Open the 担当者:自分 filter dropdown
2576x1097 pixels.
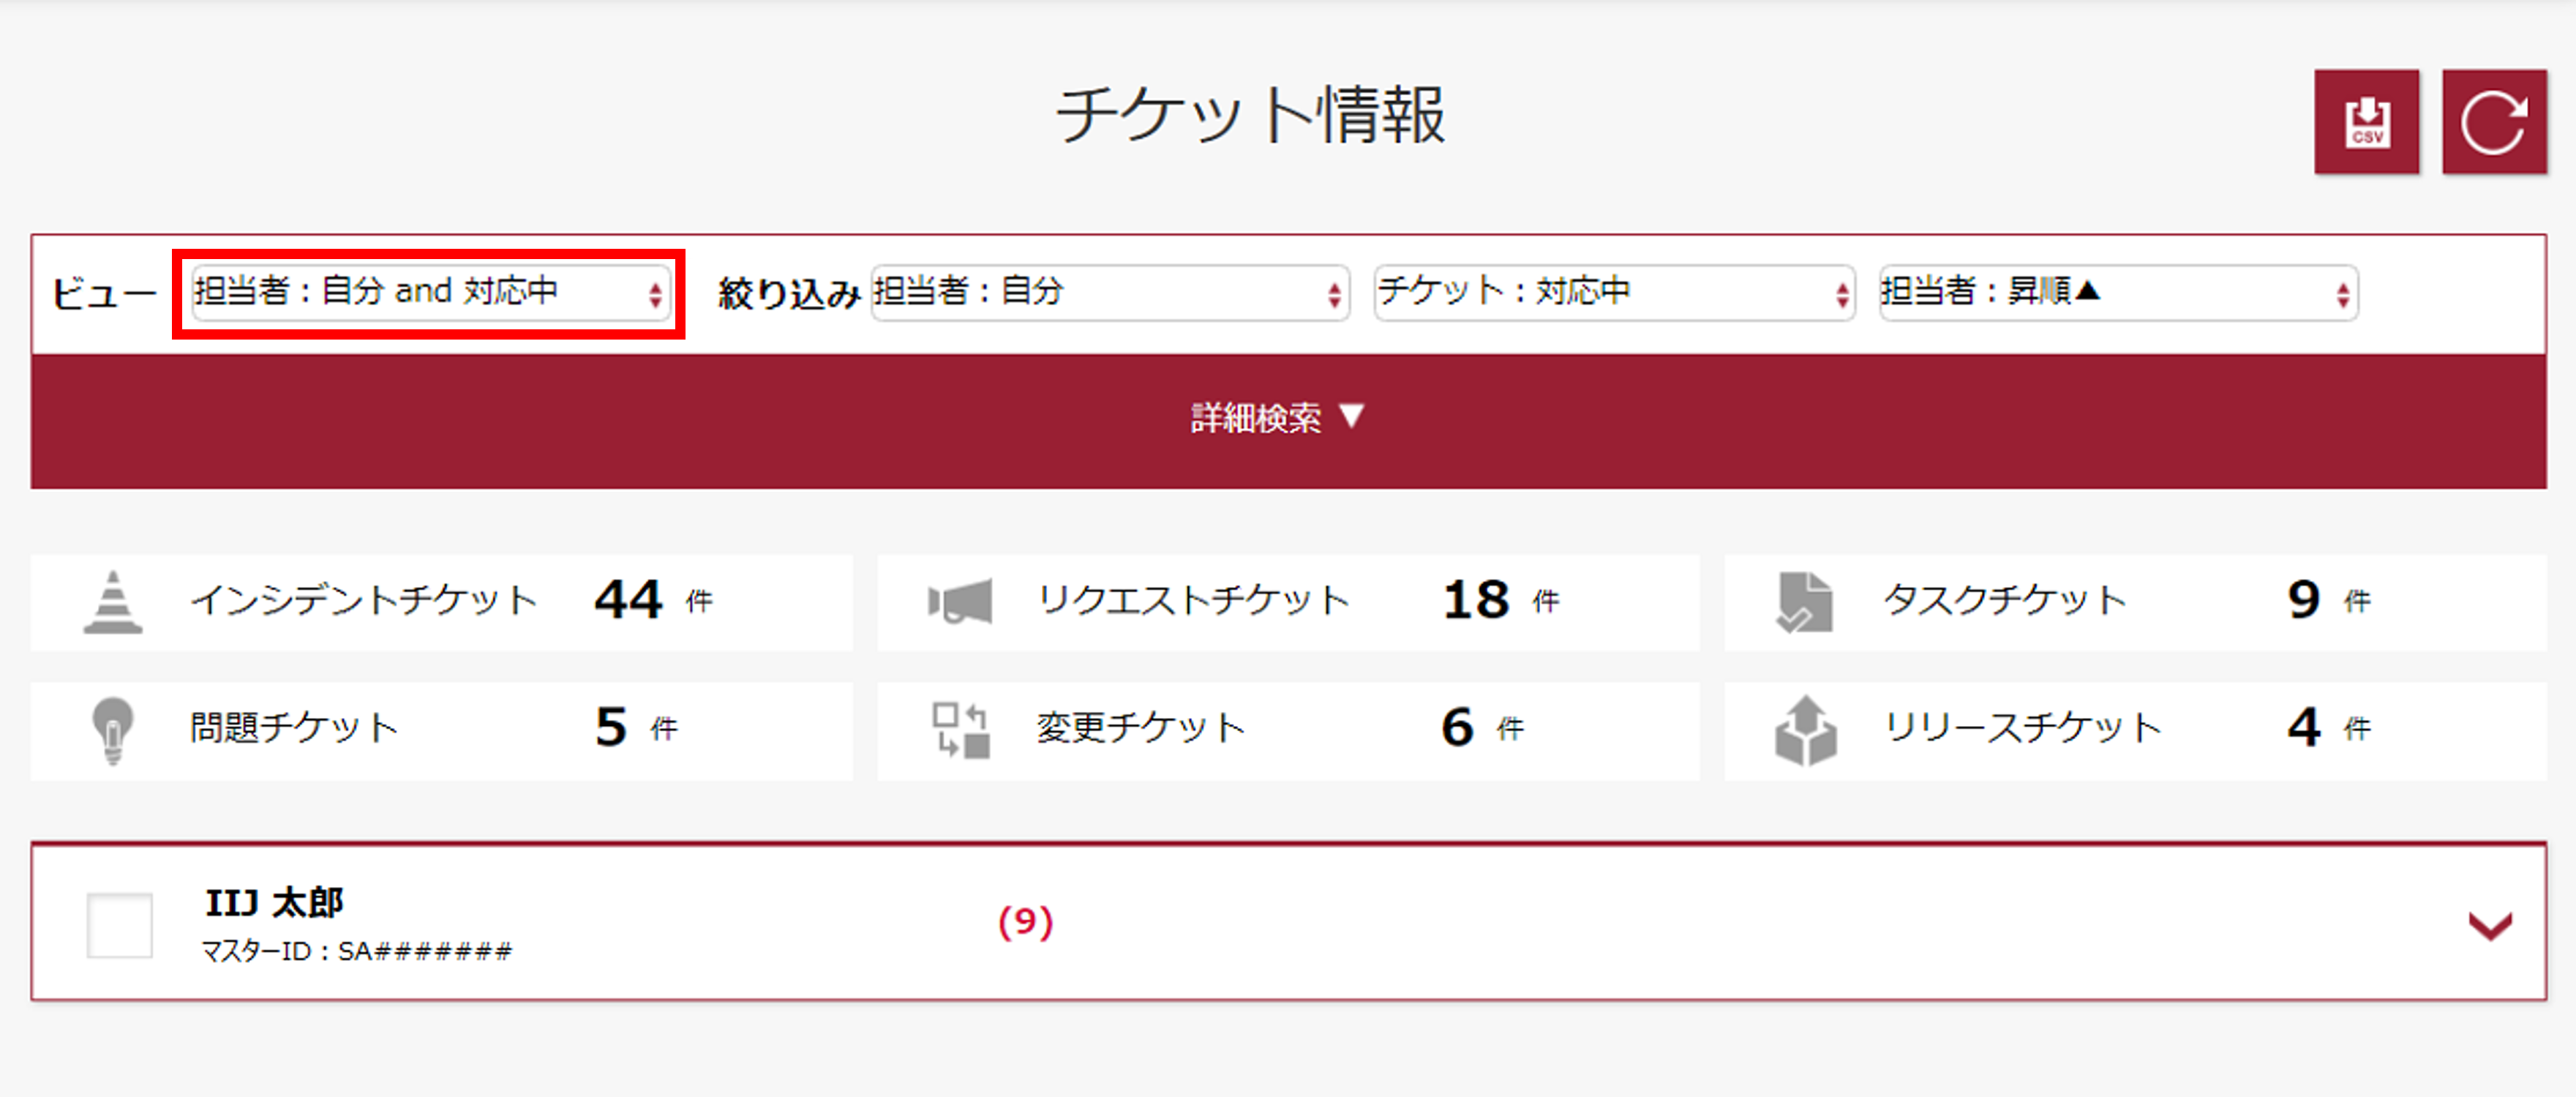tap(1110, 293)
